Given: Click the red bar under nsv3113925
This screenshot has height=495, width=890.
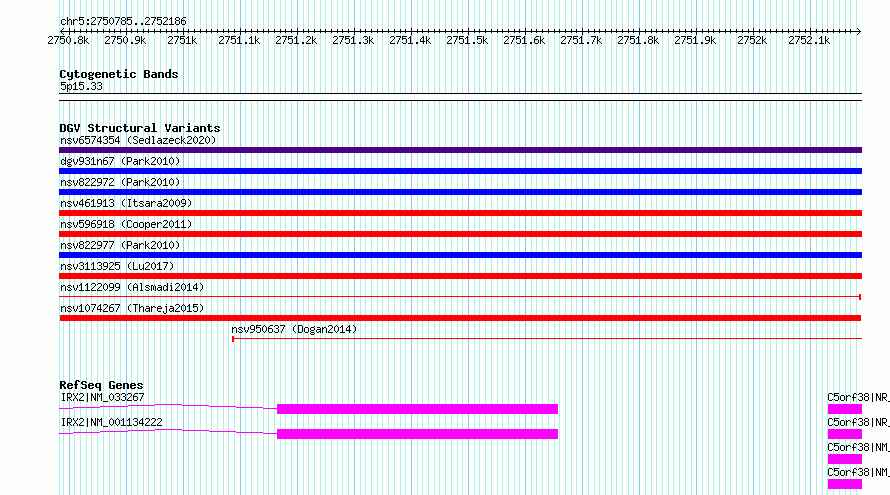Looking at the screenshot, I should (x=460, y=276).
